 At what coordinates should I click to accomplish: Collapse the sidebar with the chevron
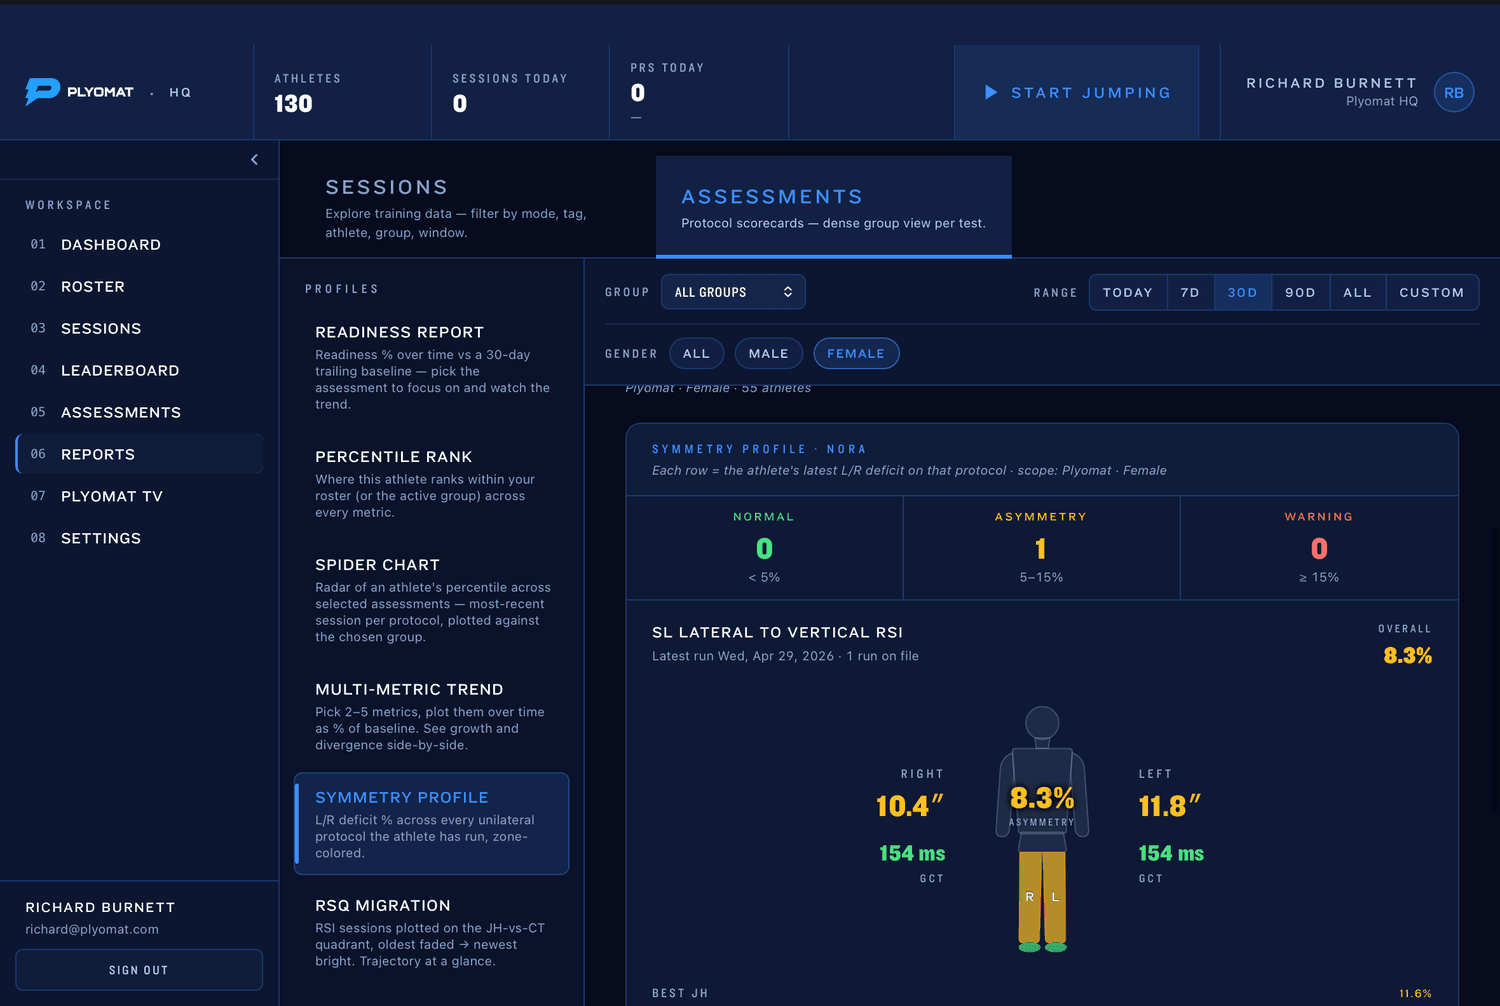coord(255,160)
